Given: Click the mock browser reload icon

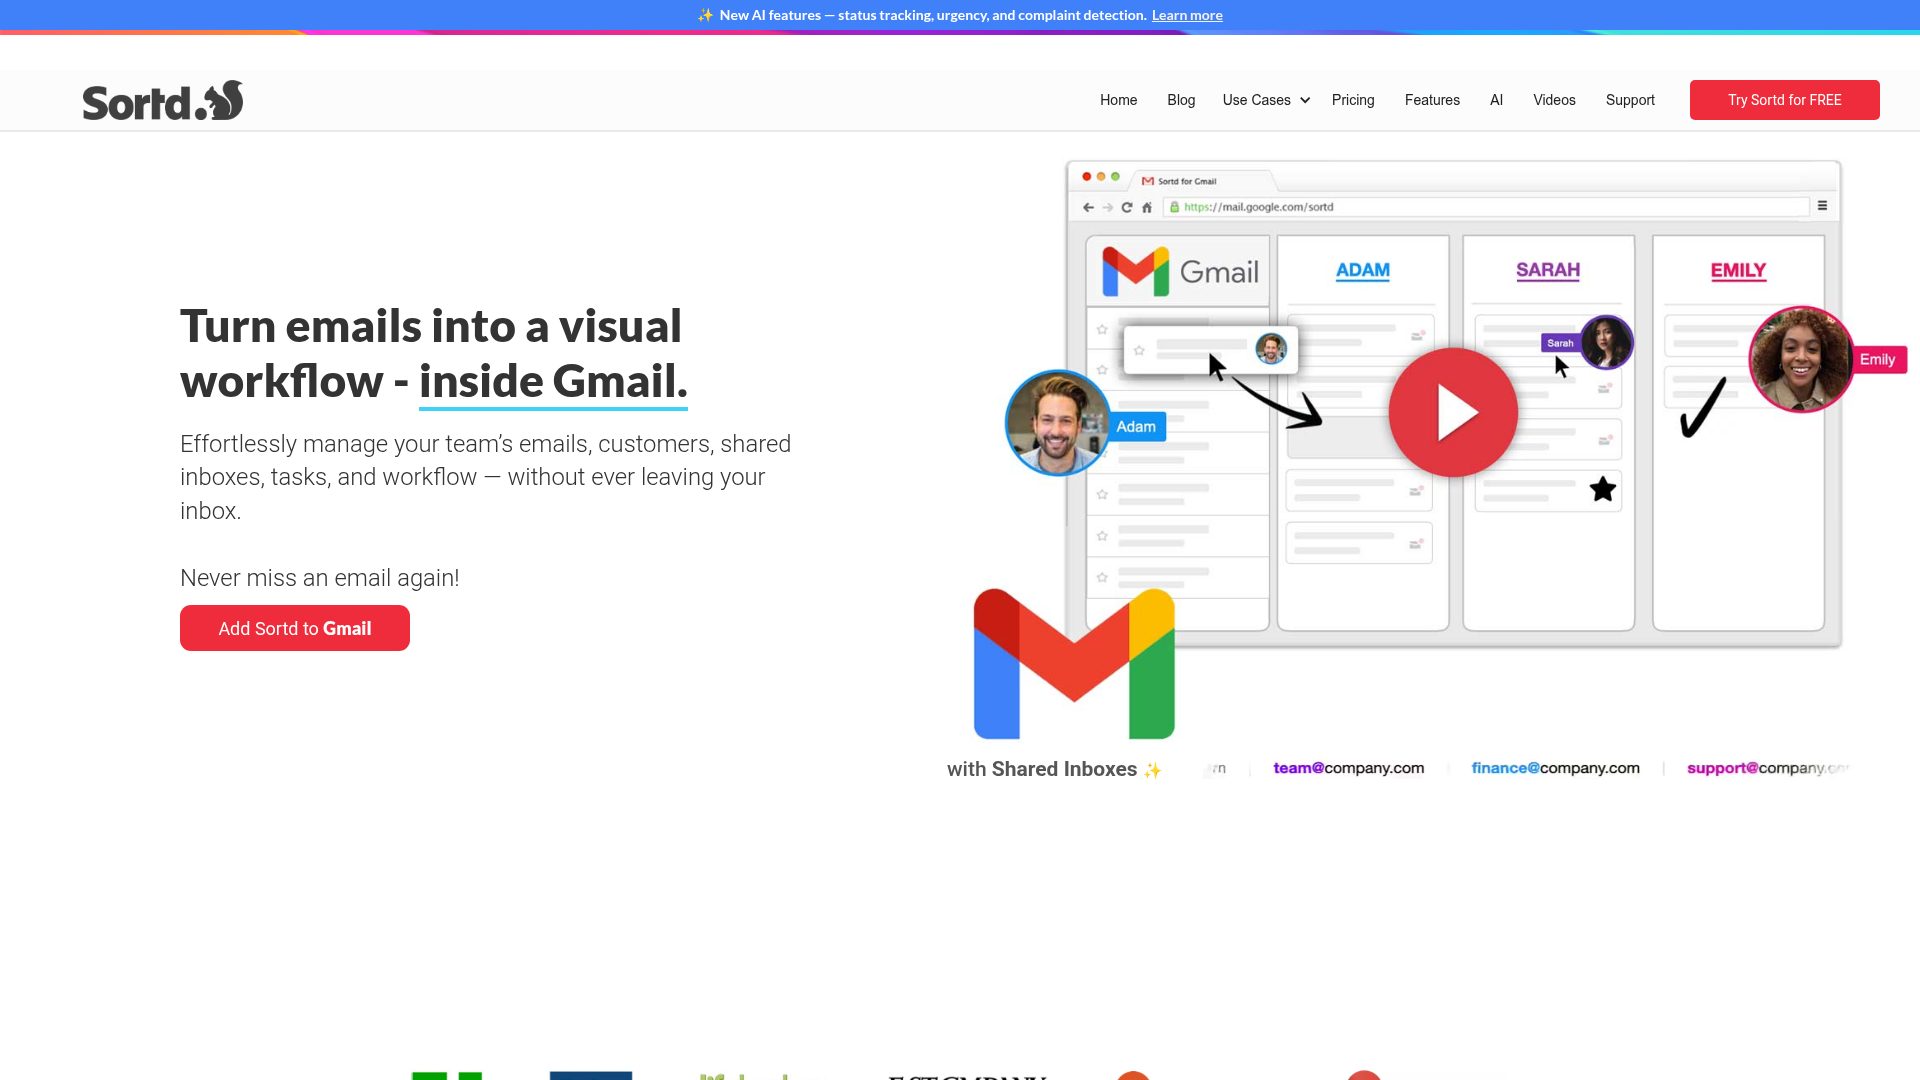Looking at the screenshot, I should [1127, 207].
